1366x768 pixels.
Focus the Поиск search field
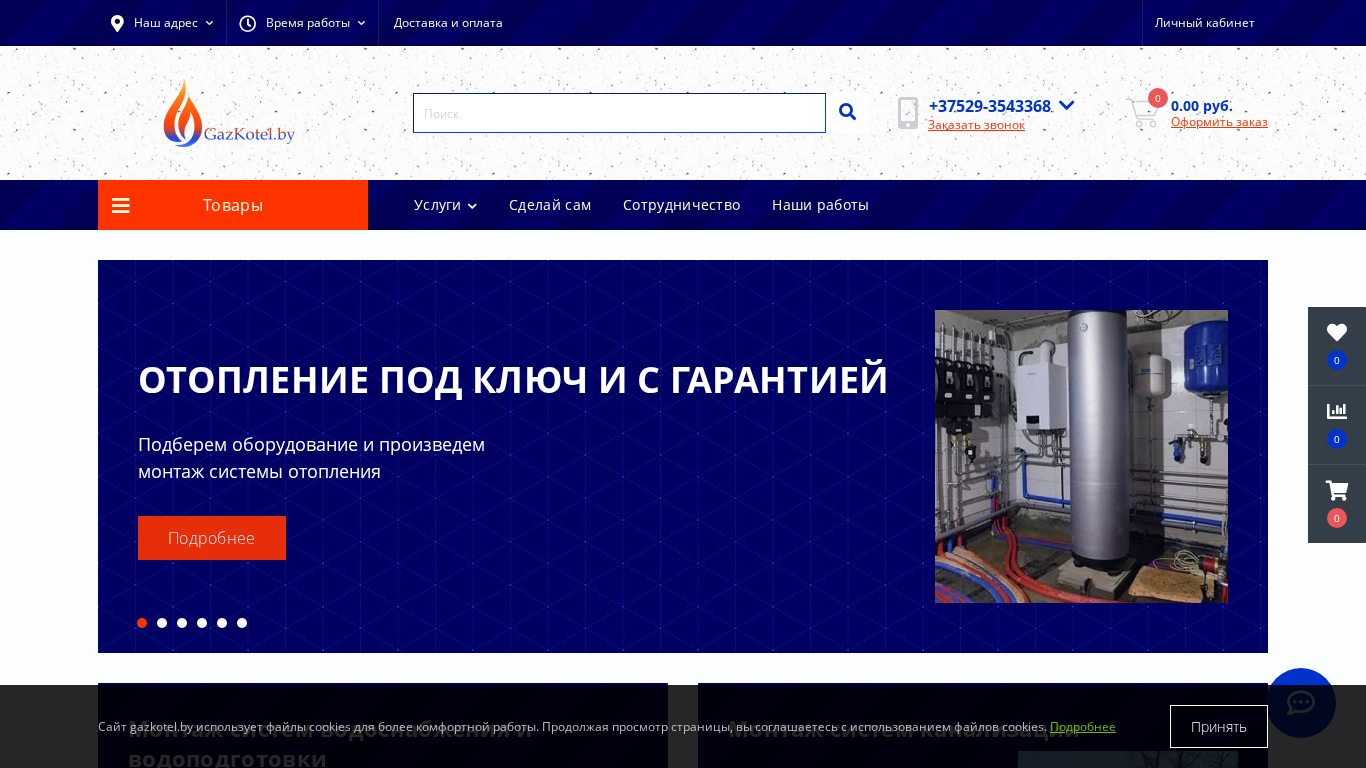[619, 113]
